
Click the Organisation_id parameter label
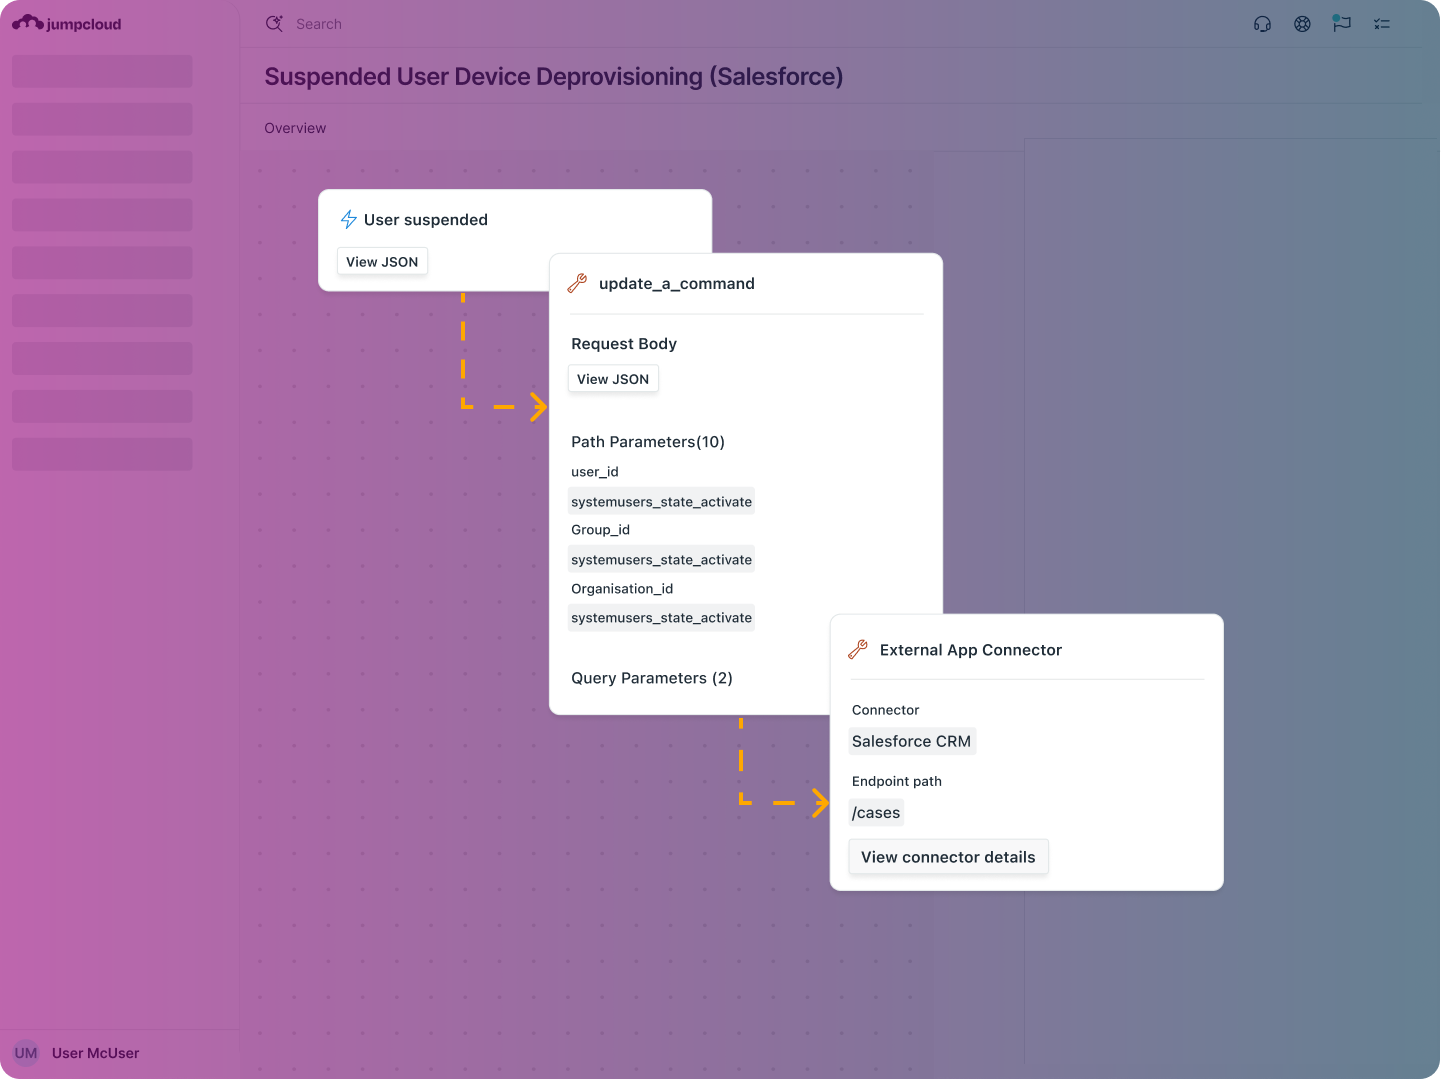click(x=622, y=588)
